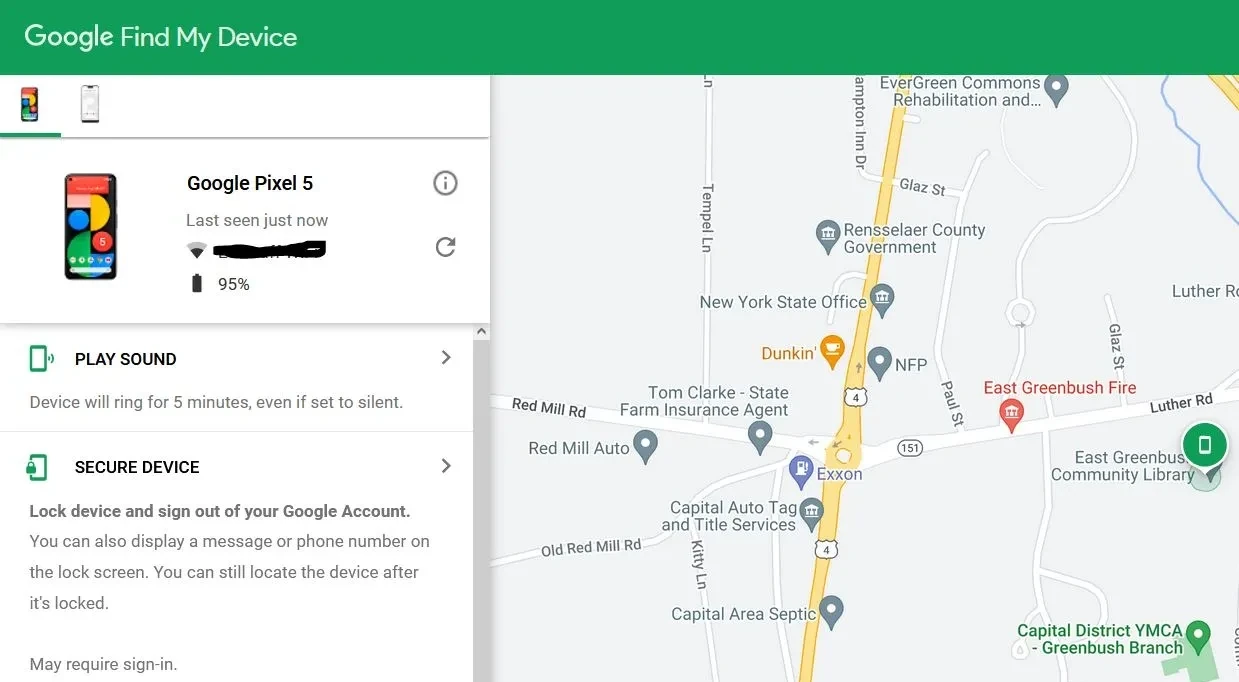Click 'Device will ring for 5 minutes' description
The image size is (1239, 682).
coord(216,402)
